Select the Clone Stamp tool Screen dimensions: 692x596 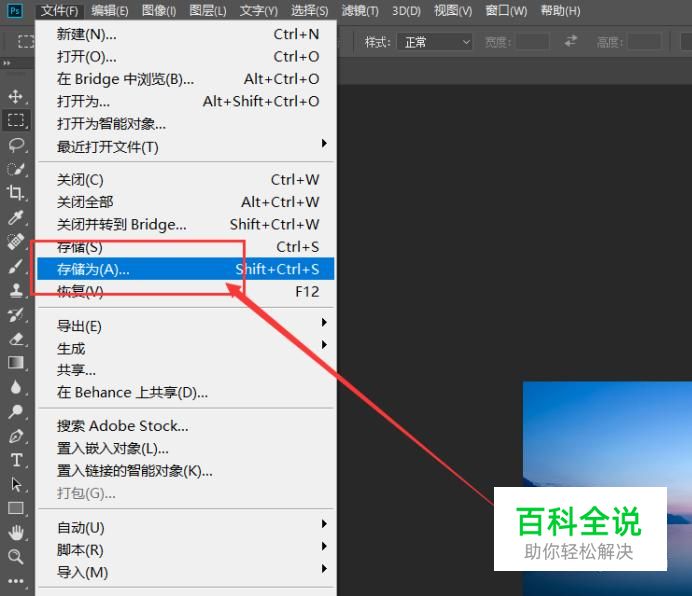point(16,290)
